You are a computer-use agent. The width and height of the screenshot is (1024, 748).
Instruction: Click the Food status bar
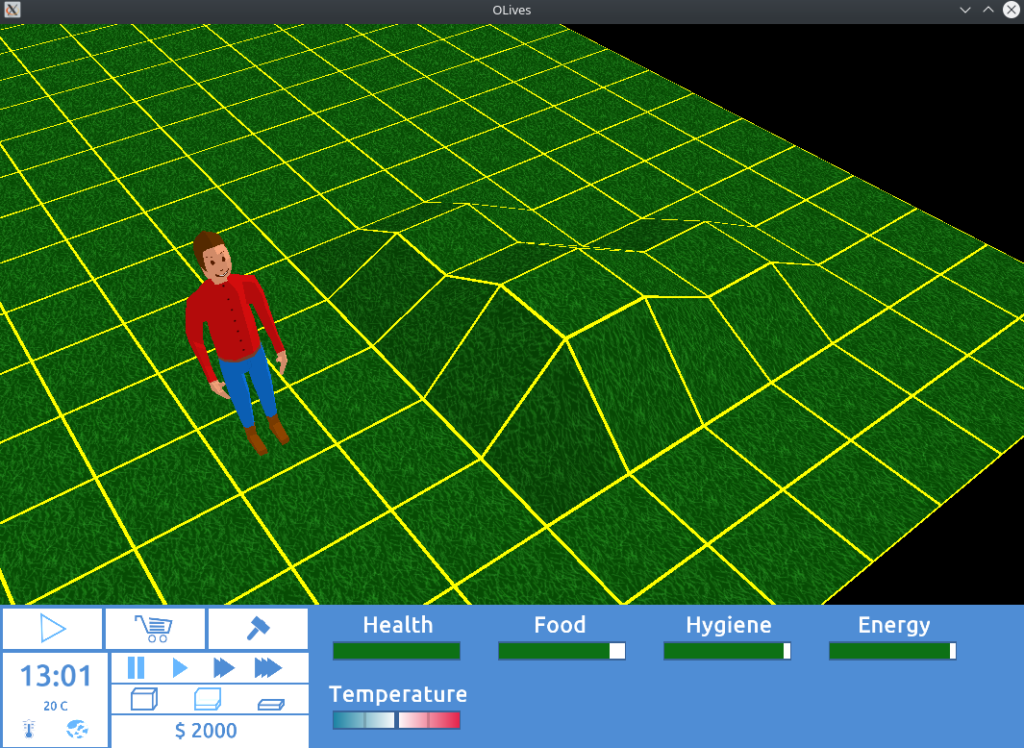click(562, 651)
